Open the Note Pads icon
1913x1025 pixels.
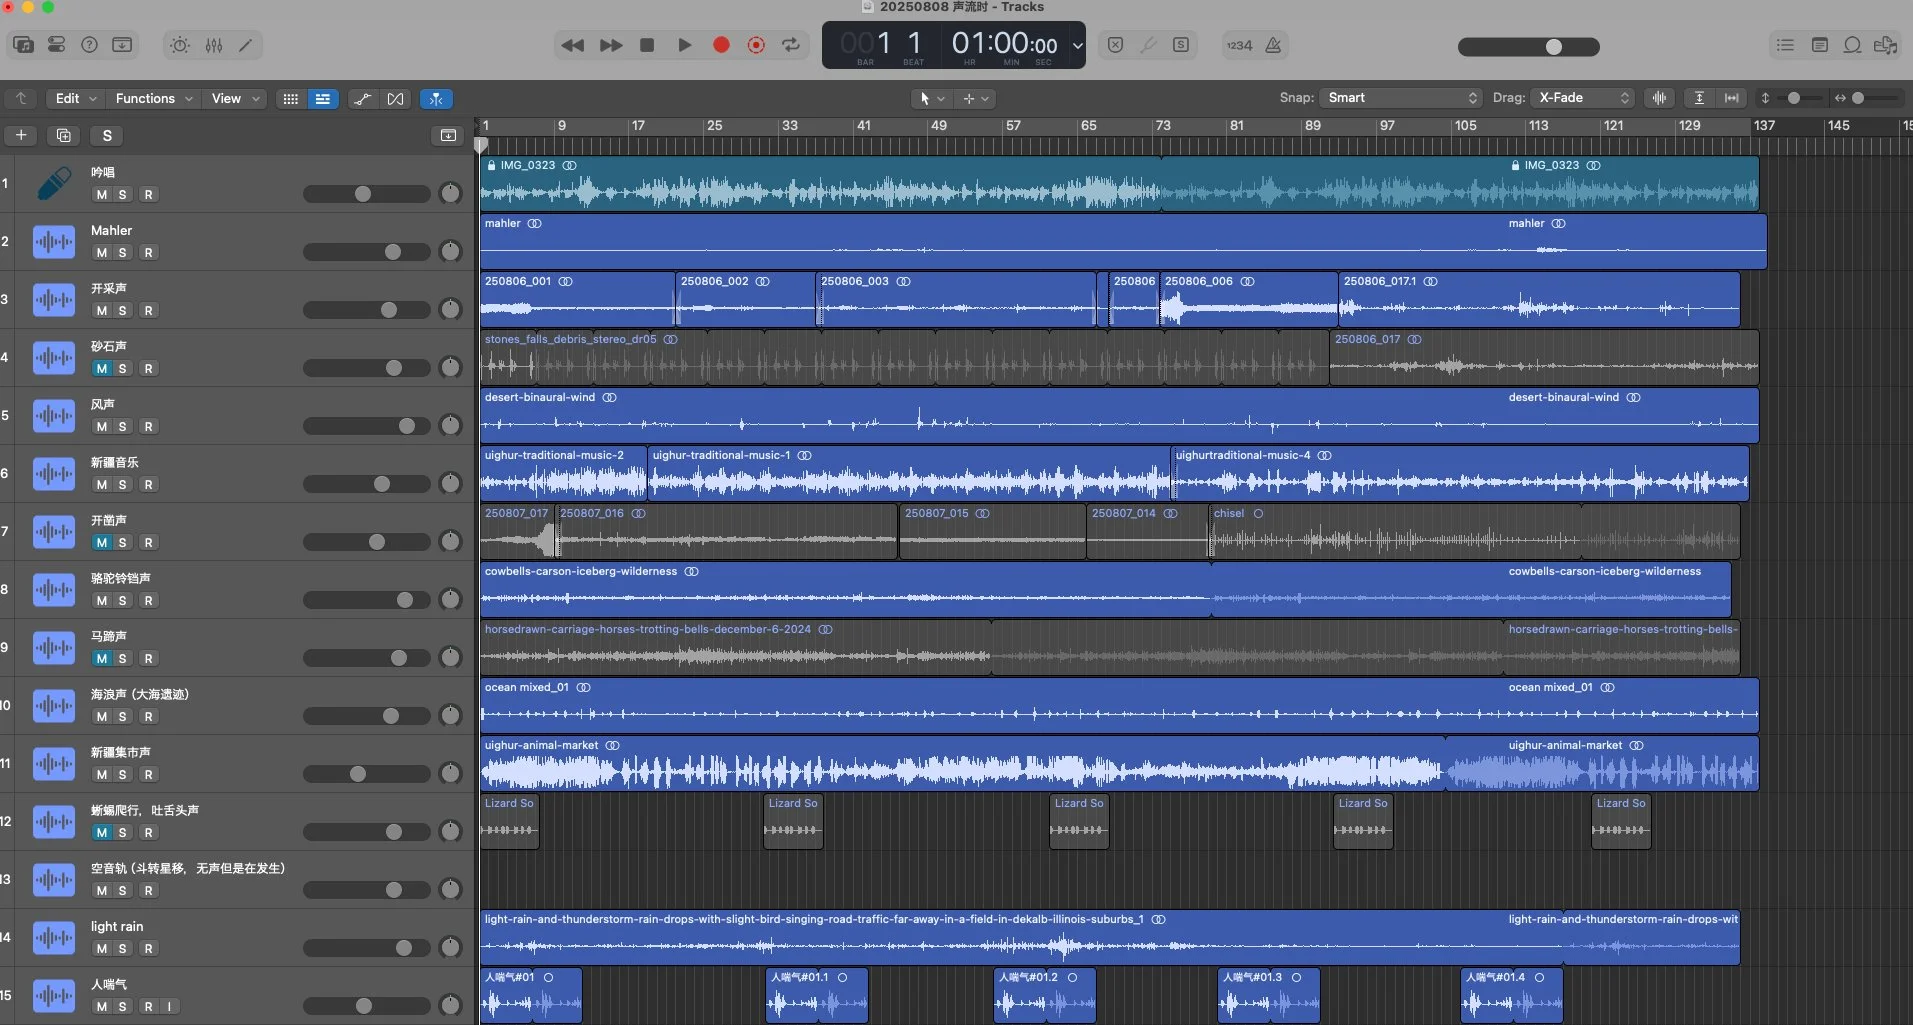click(x=1820, y=45)
